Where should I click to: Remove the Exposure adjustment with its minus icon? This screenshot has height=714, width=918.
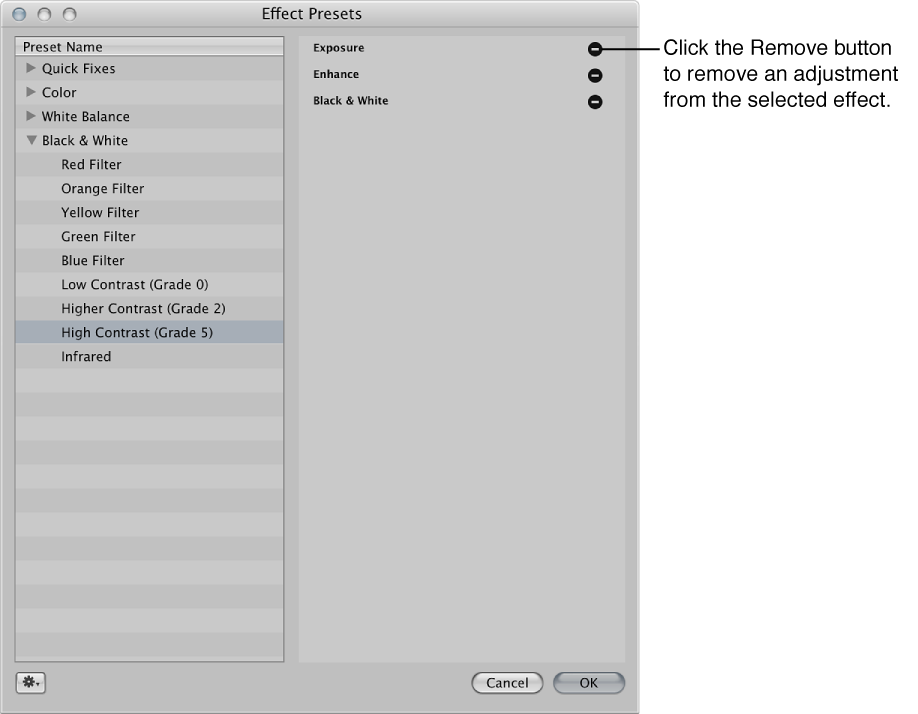(x=595, y=47)
